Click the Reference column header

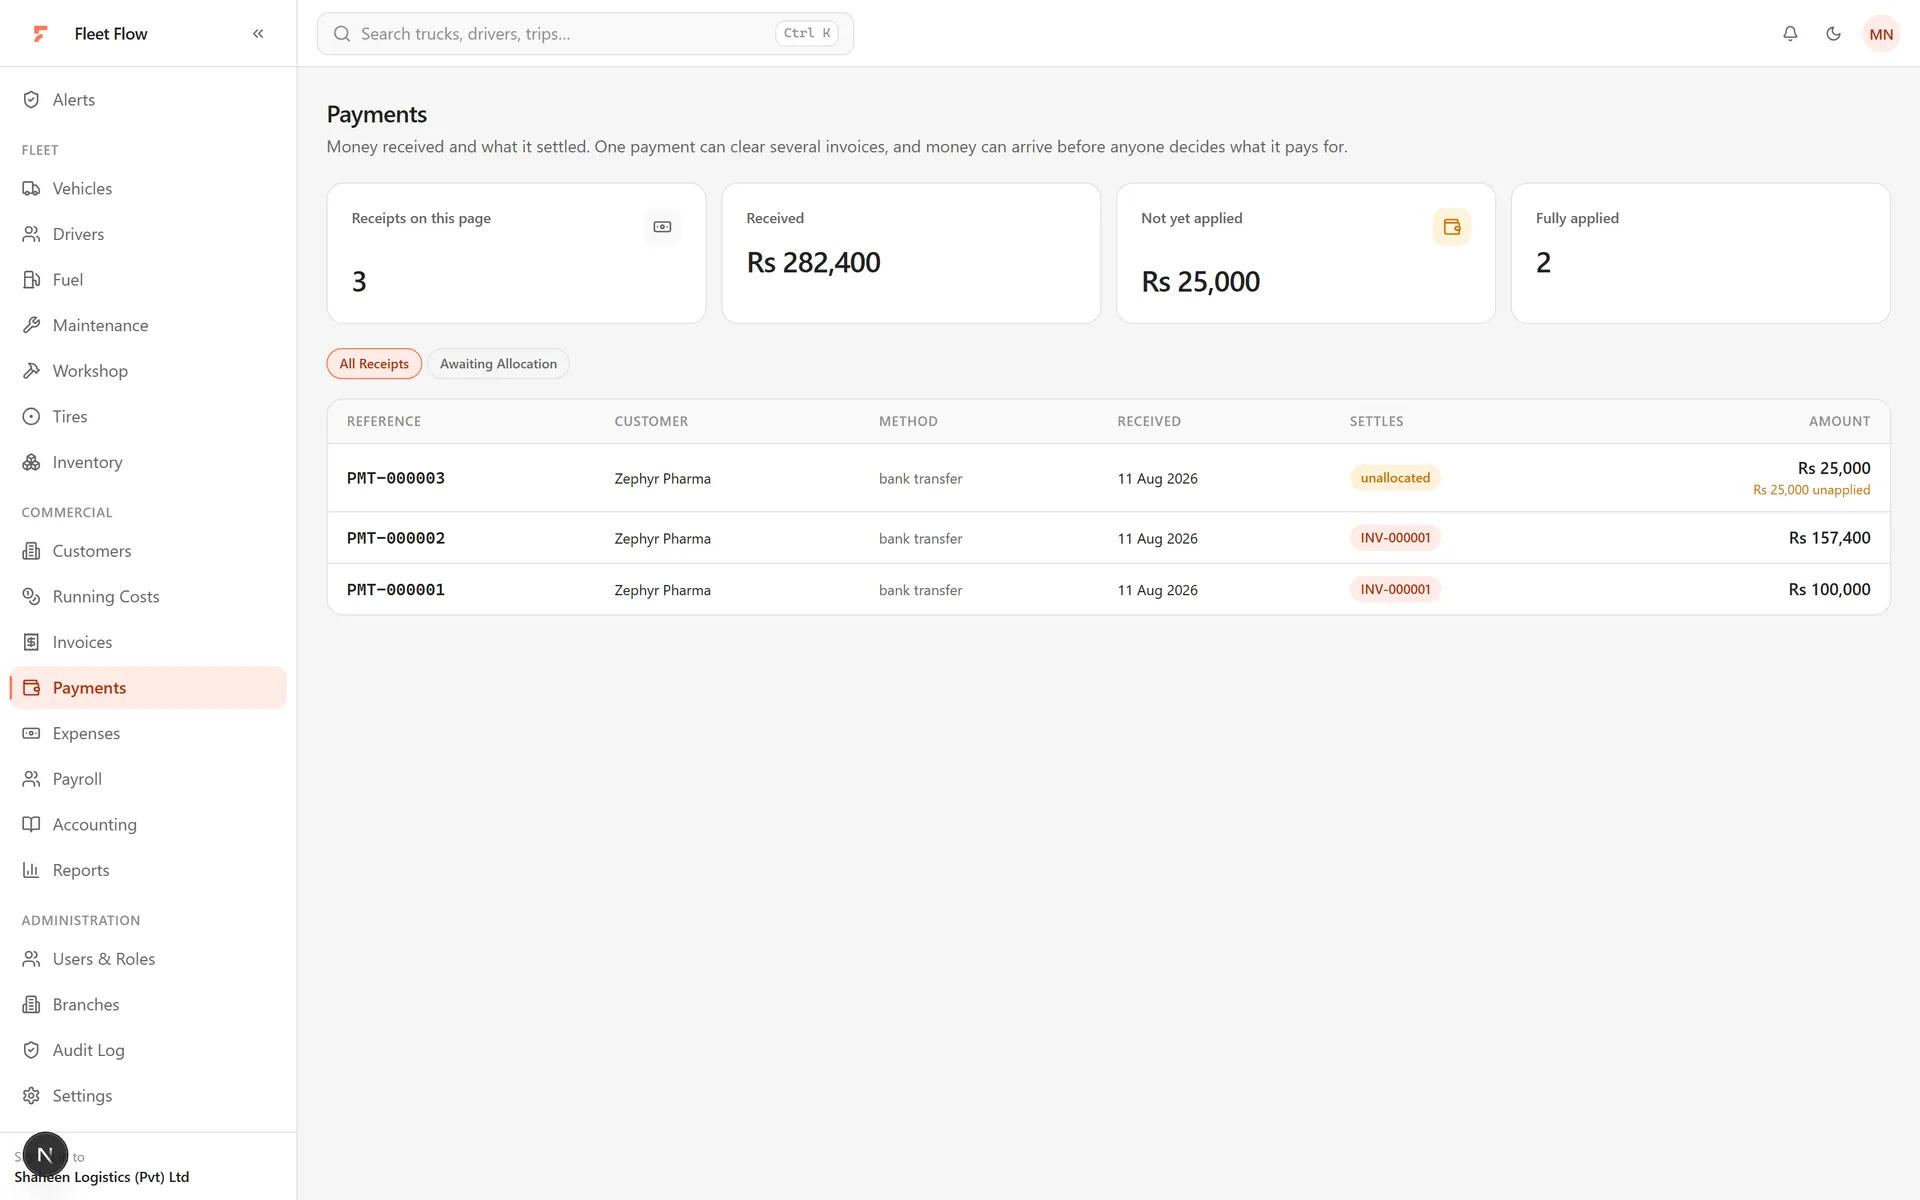tap(384, 421)
